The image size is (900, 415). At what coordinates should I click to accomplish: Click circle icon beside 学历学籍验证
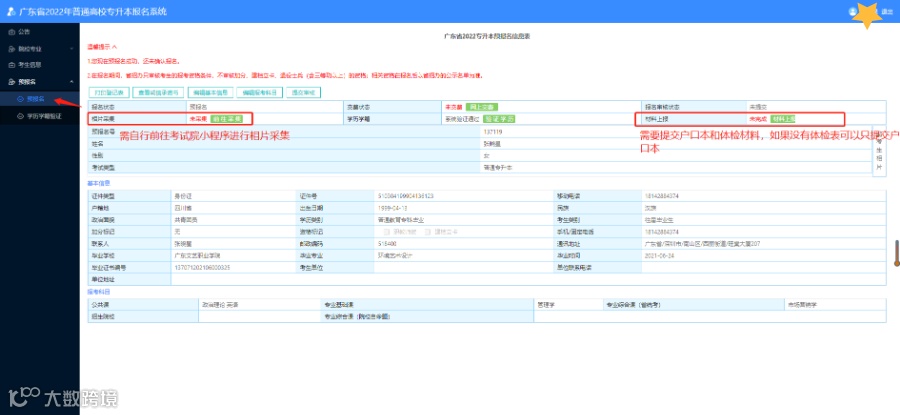21,116
